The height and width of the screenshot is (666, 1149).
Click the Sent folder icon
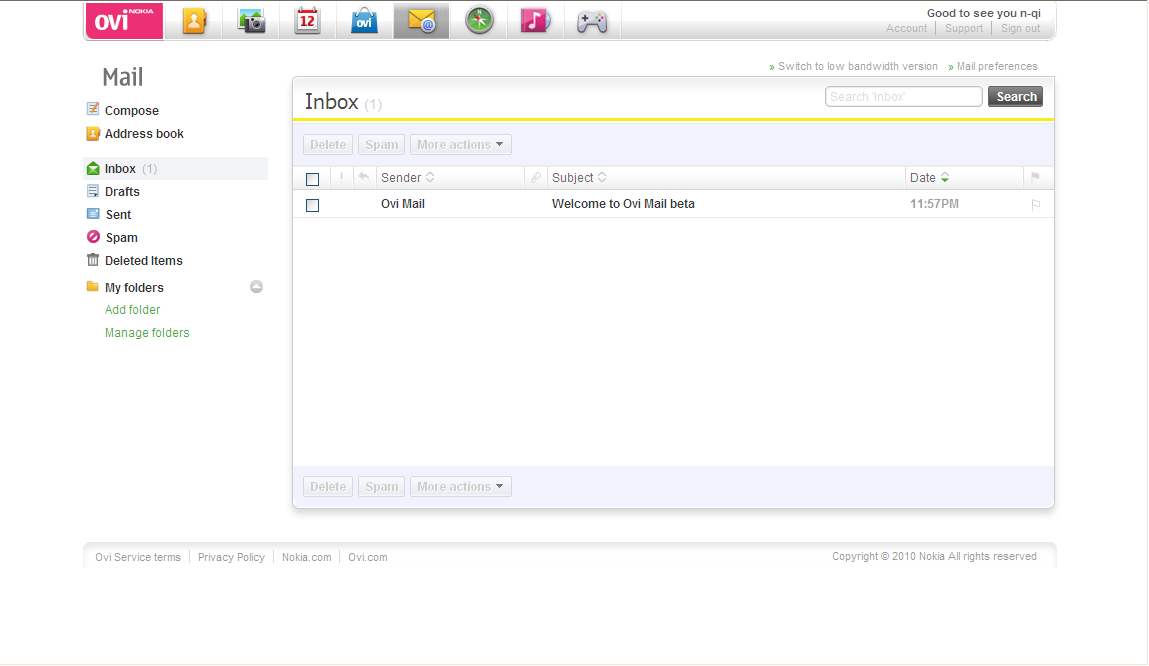tap(93, 214)
